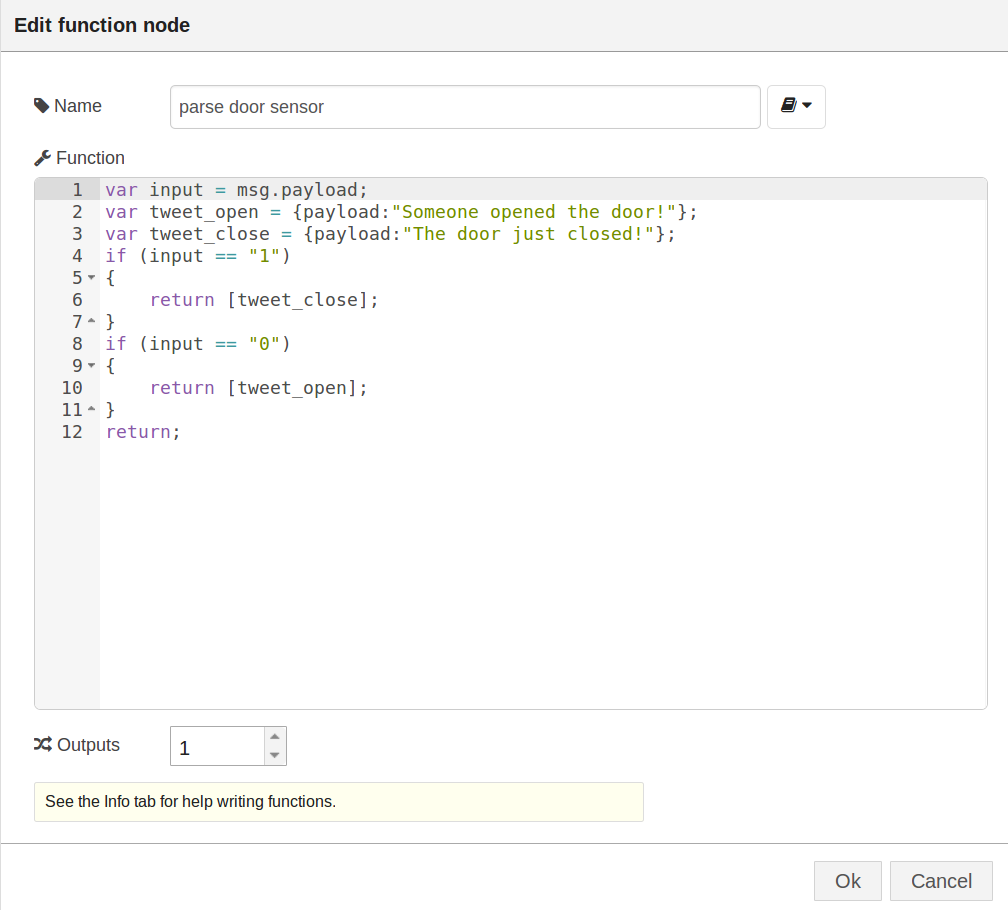Click the tag icon beside the Name label
Screen dimensions: 1008x910
41,105
